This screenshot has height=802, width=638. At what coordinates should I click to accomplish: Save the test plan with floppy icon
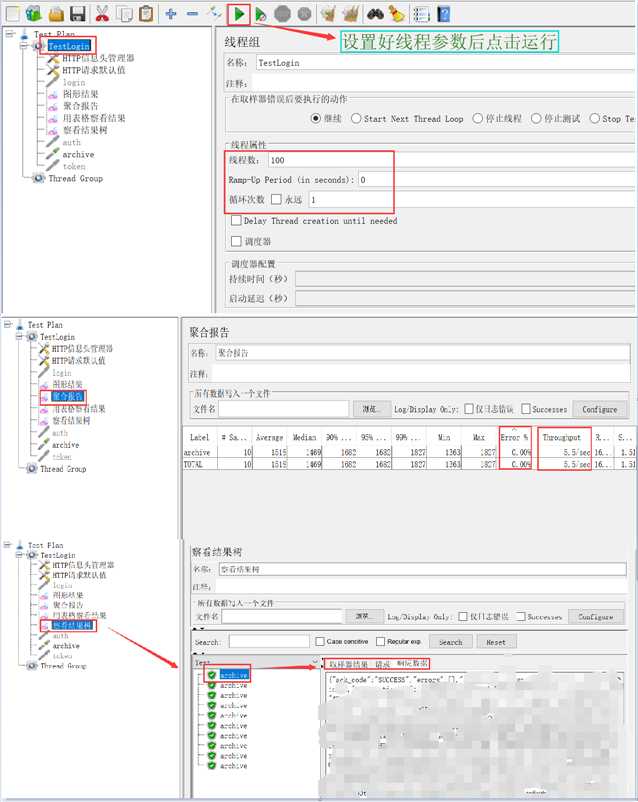pyautogui.click(x=78, y=14)
